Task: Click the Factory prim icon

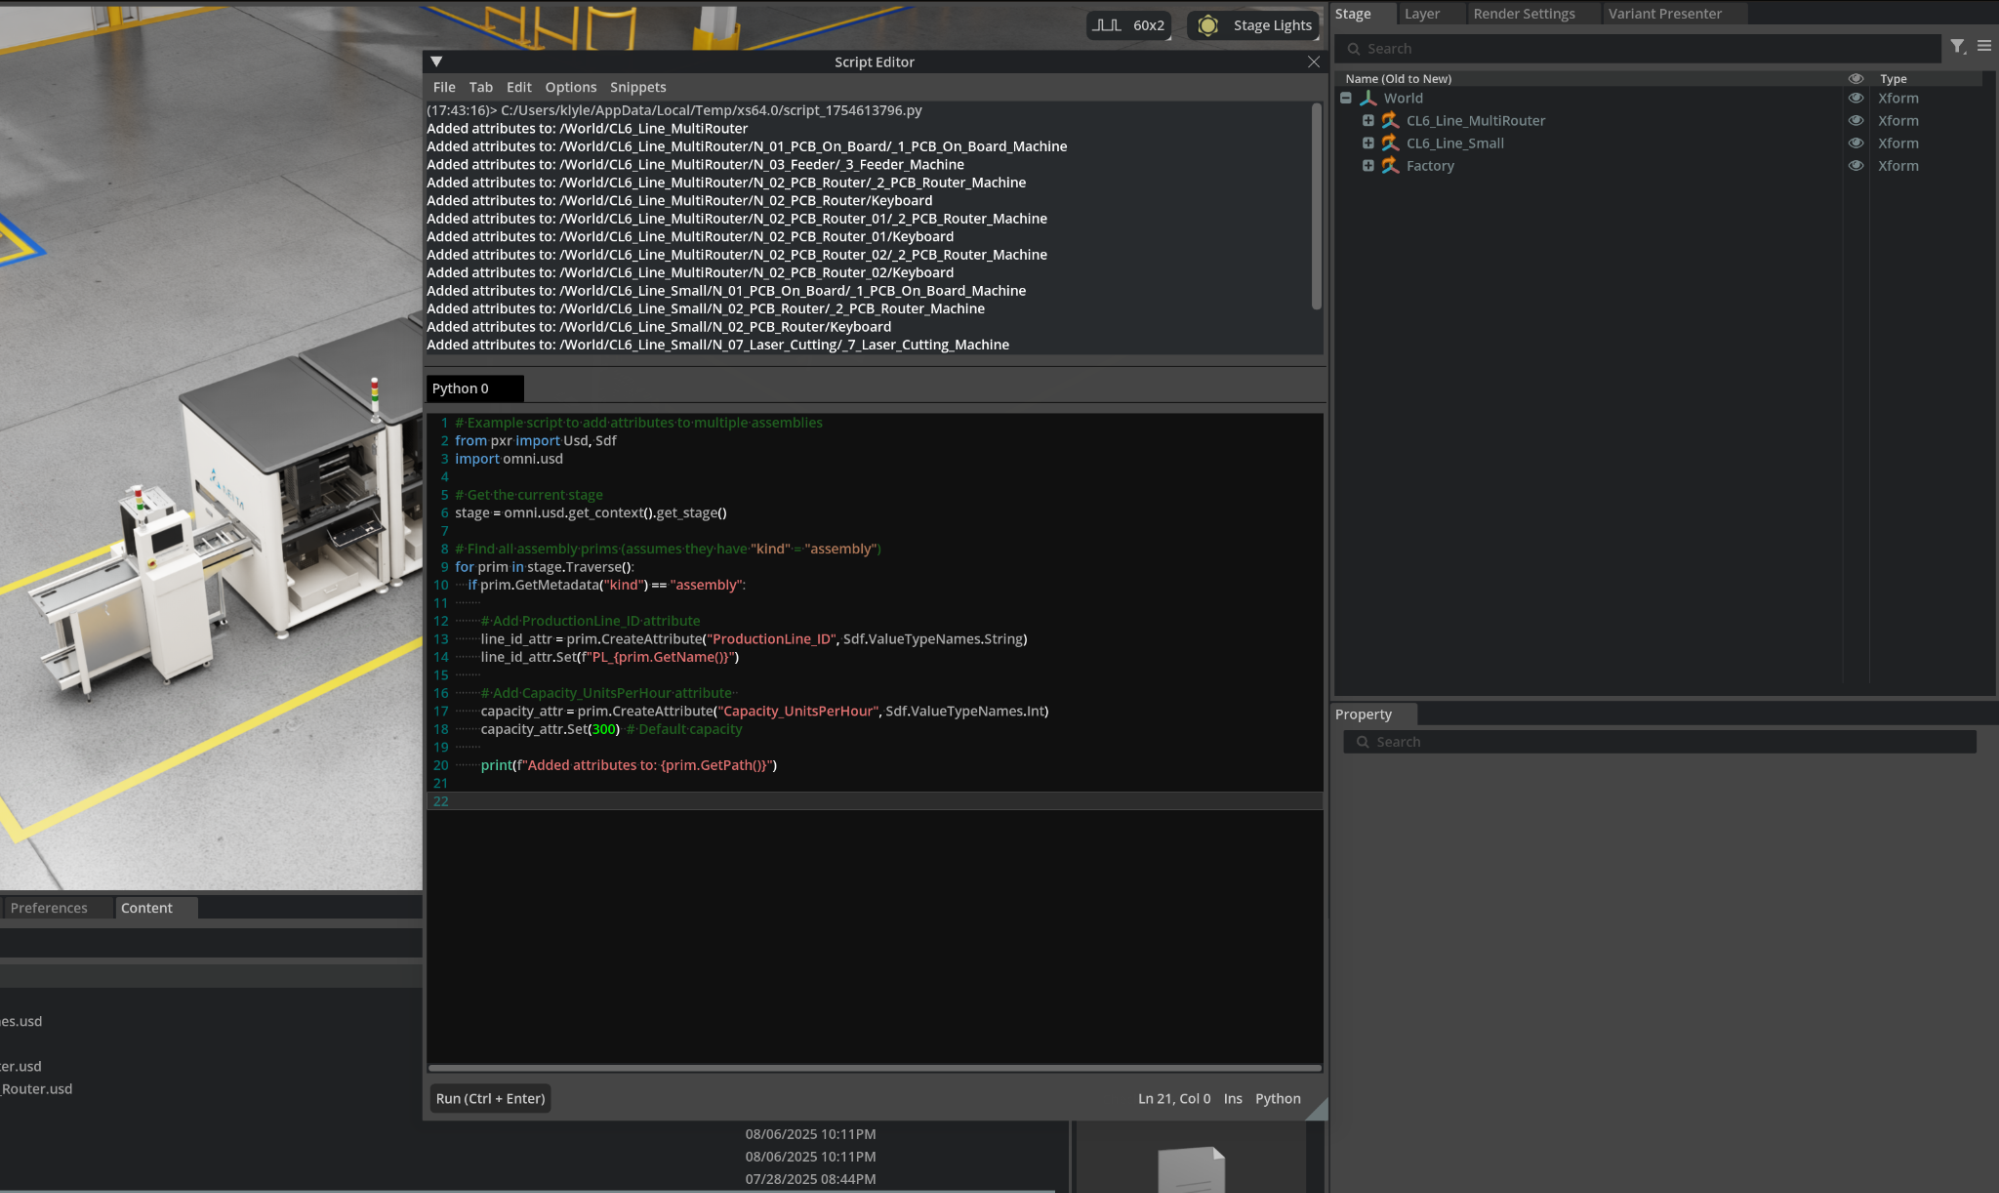Action: [1390, 165]
